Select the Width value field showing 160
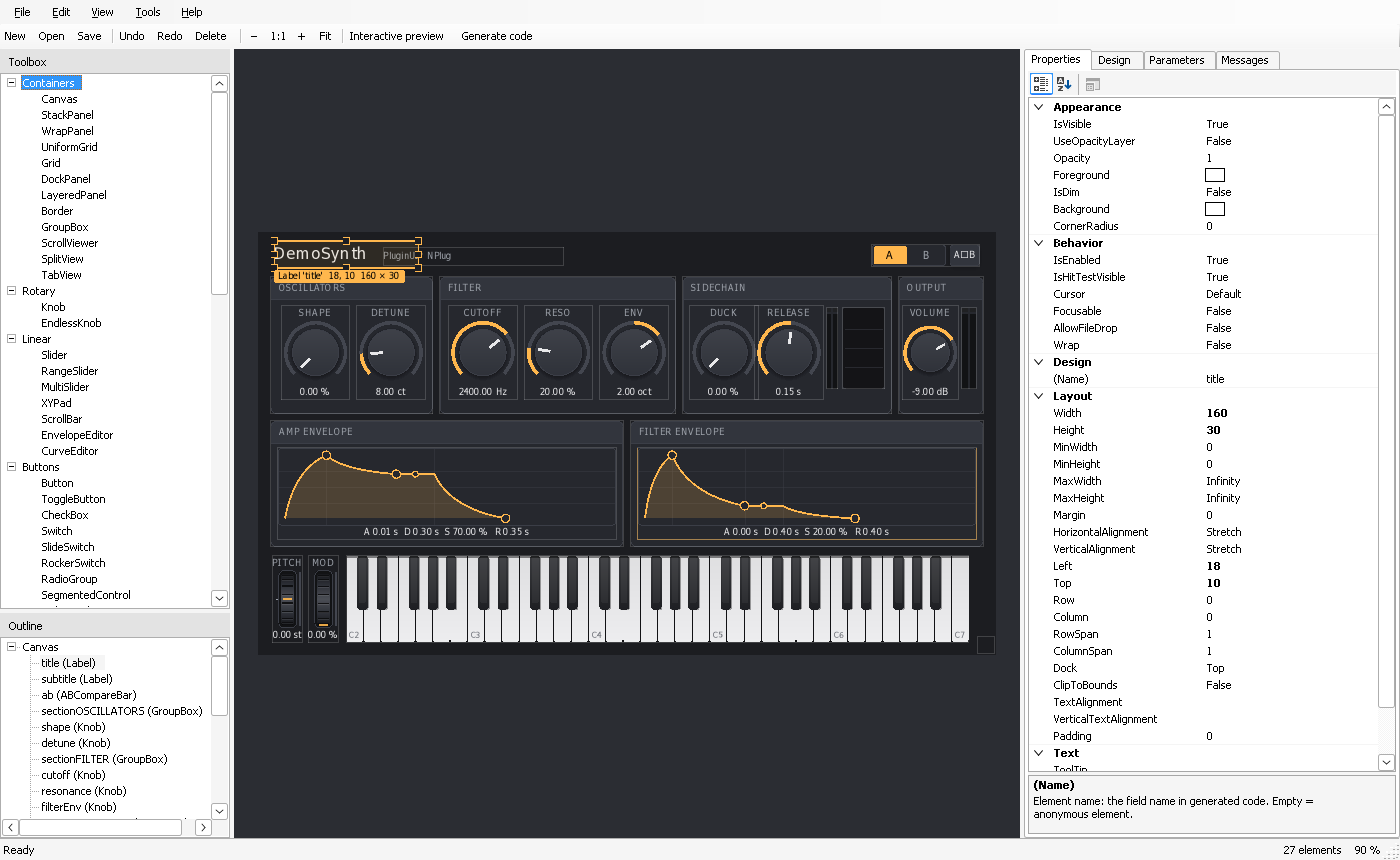Viewport: 1400px width, 860px height. click(x=1289, y=413)
